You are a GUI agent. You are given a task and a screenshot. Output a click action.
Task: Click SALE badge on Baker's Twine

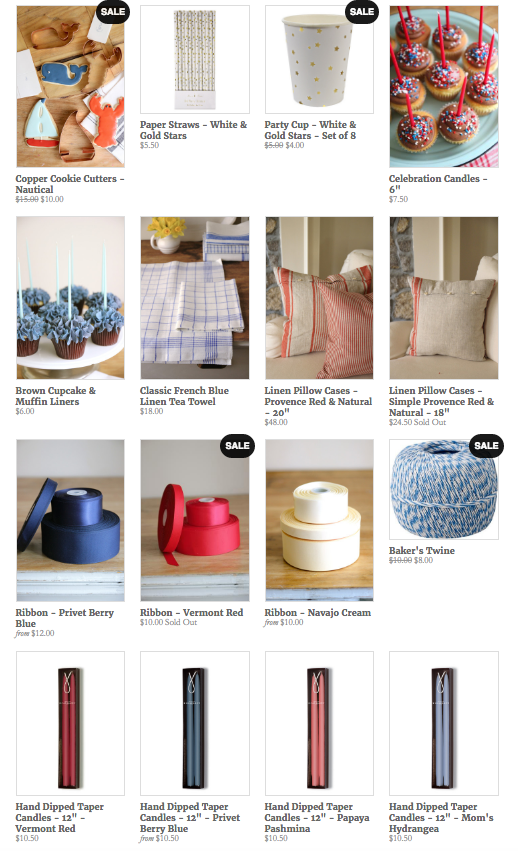tap(486, 446)
